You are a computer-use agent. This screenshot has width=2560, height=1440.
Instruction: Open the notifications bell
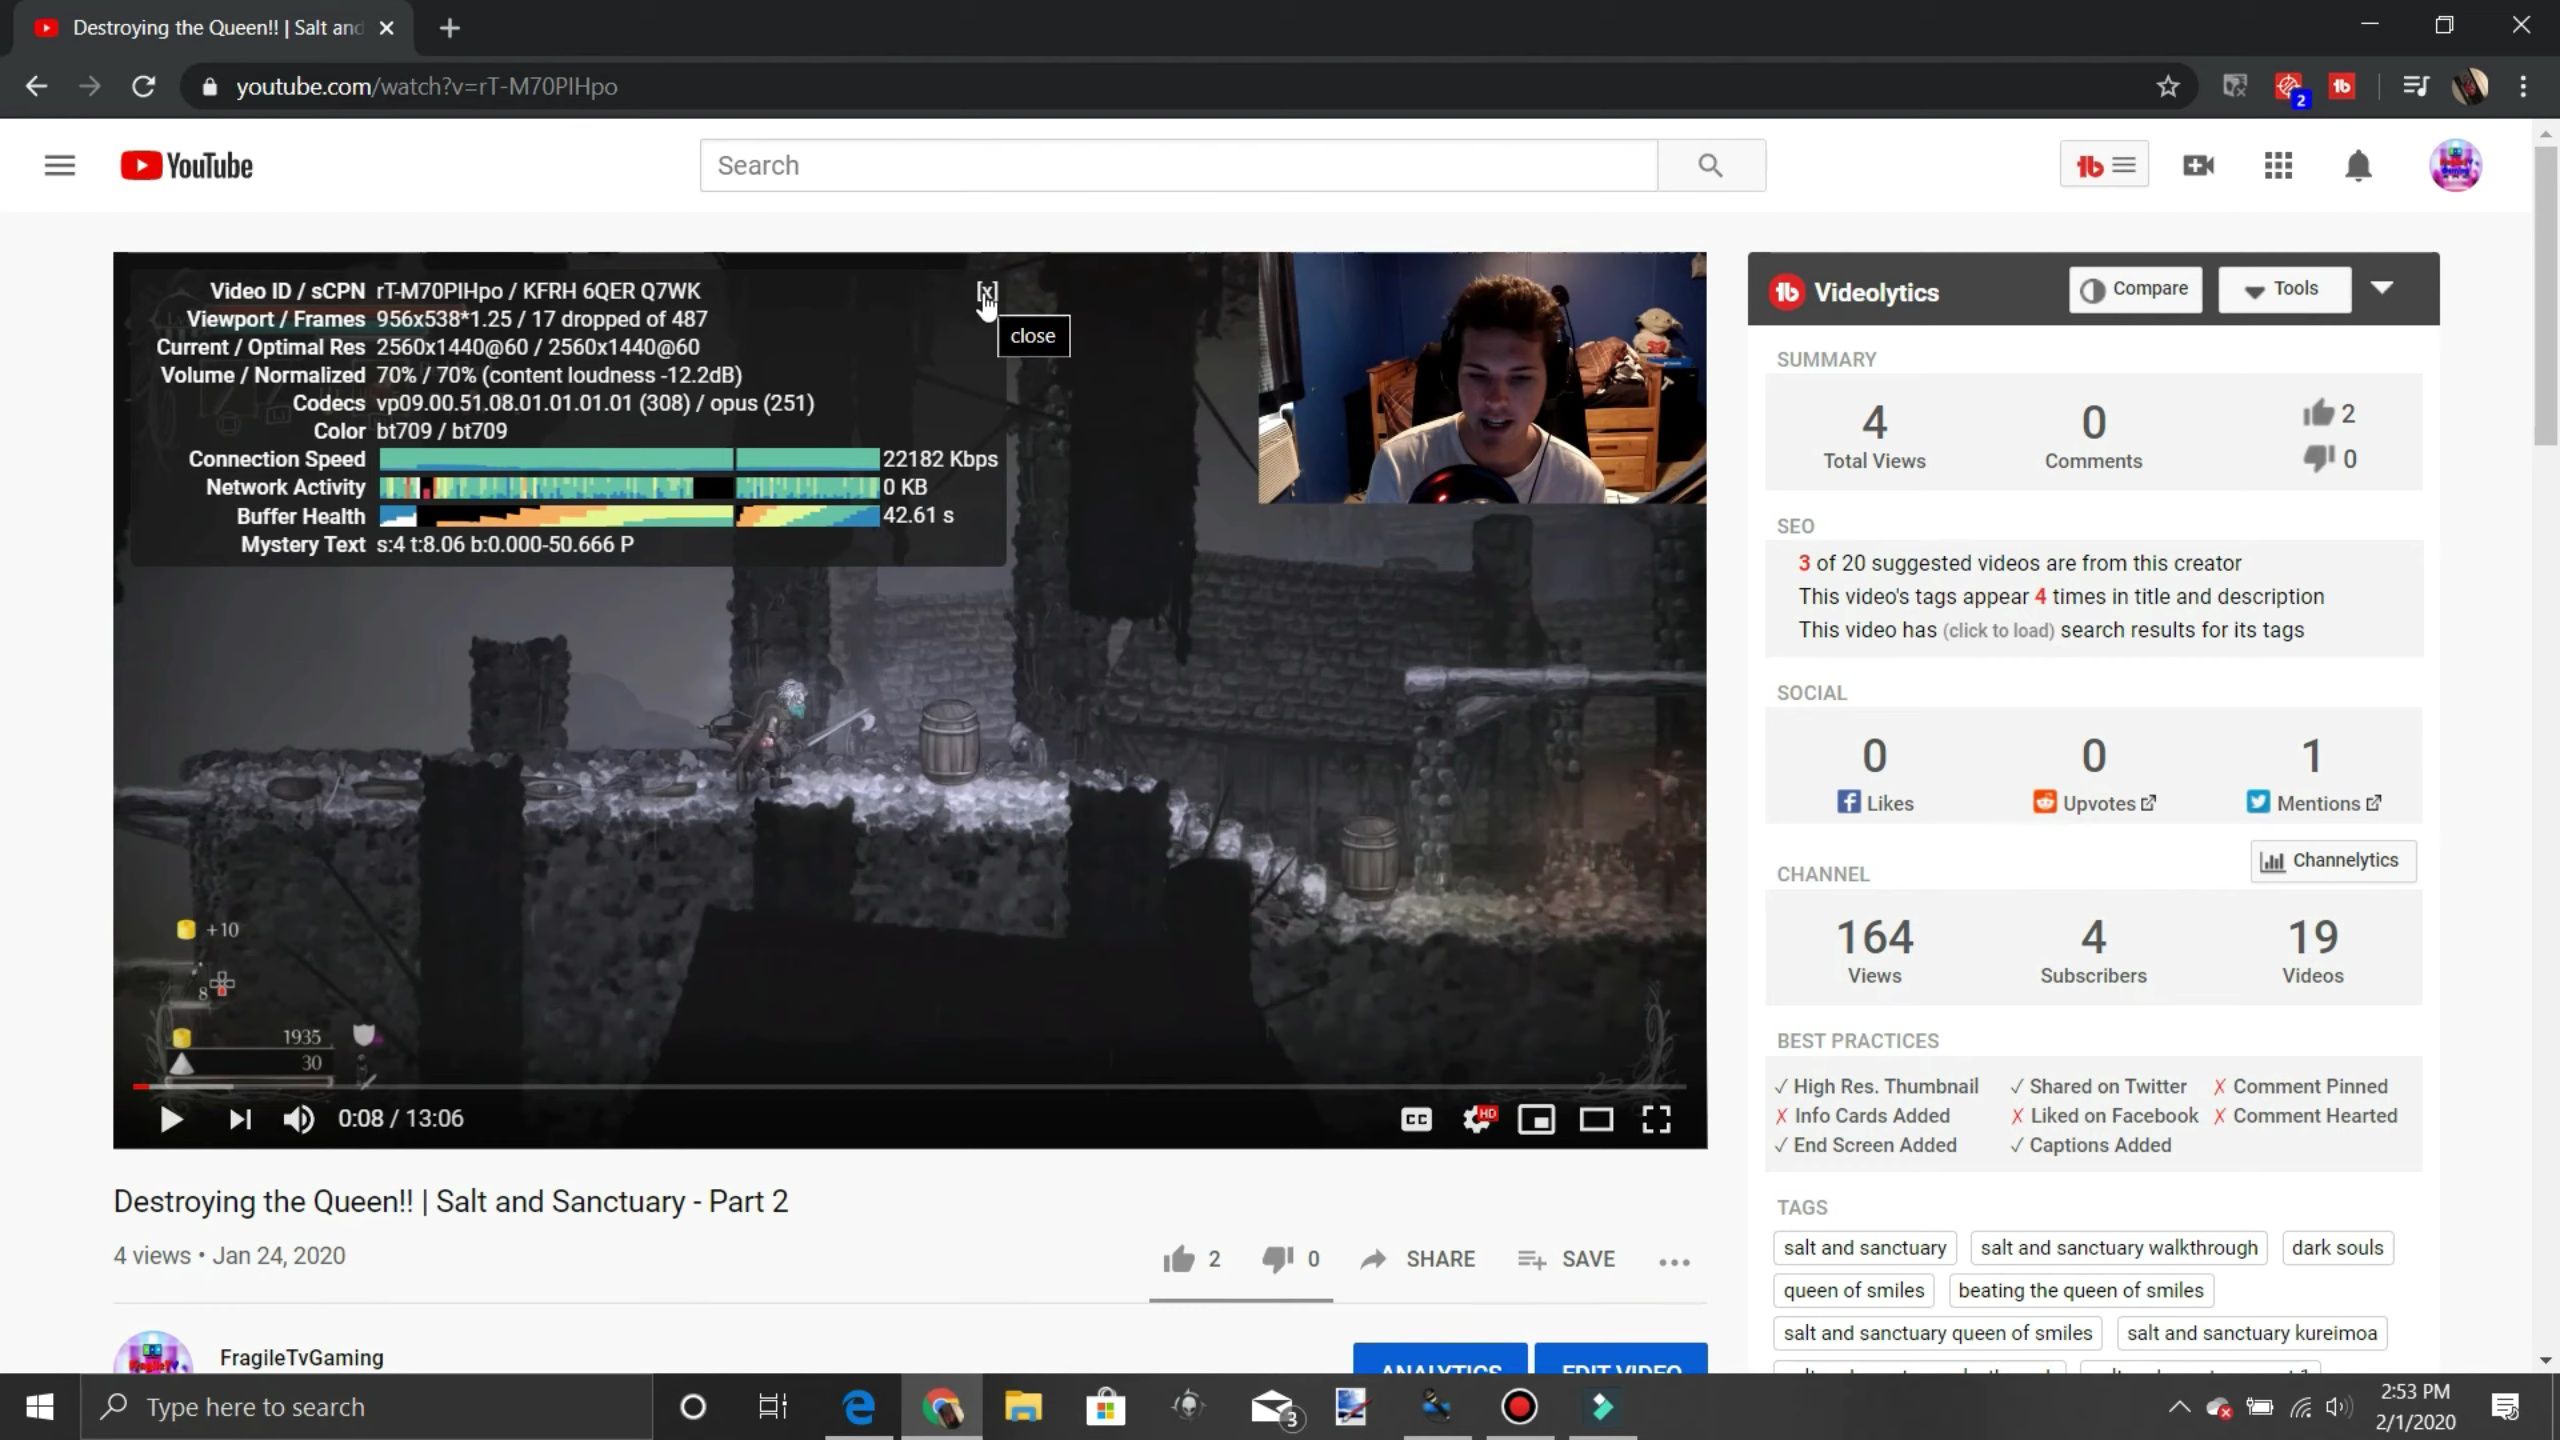click(x=2358, y=165)
